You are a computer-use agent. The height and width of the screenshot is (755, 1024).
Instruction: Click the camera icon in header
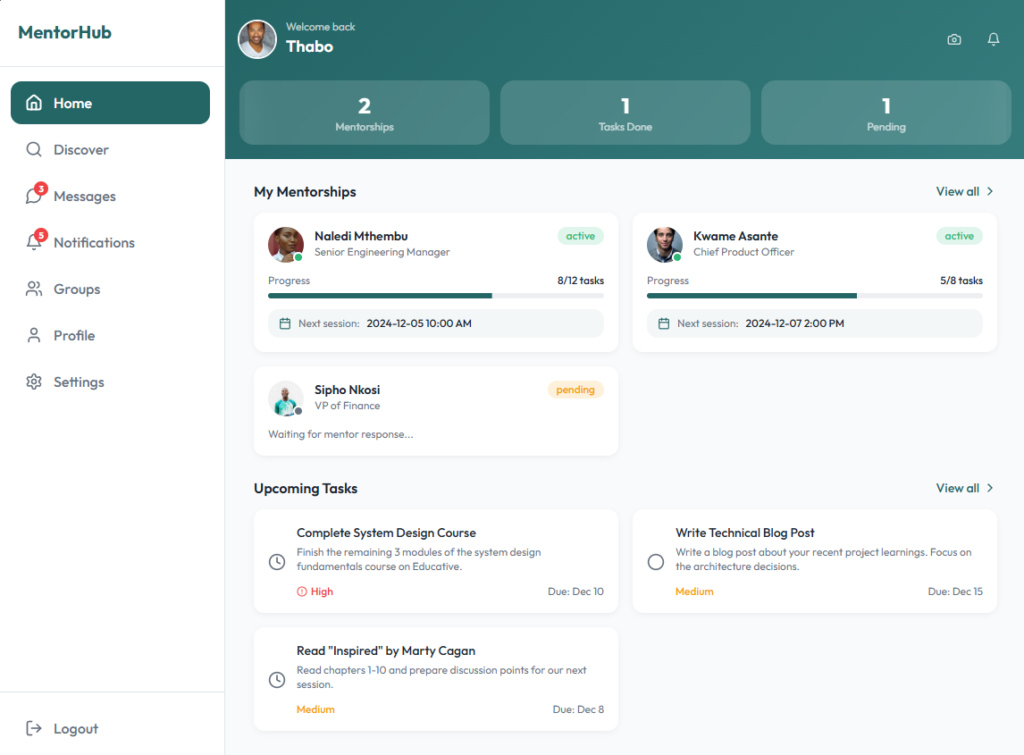pyautogui.click(x=954, y=40)
